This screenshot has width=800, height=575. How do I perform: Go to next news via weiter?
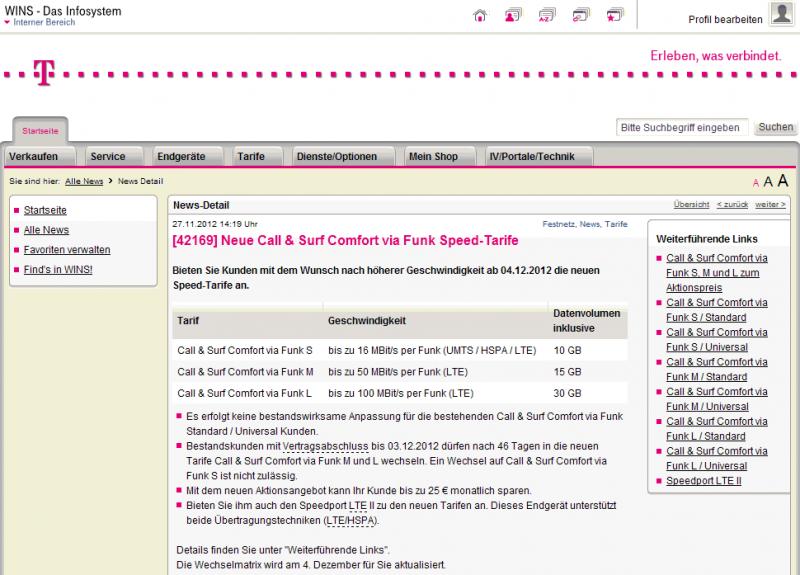tap(770, 205)
